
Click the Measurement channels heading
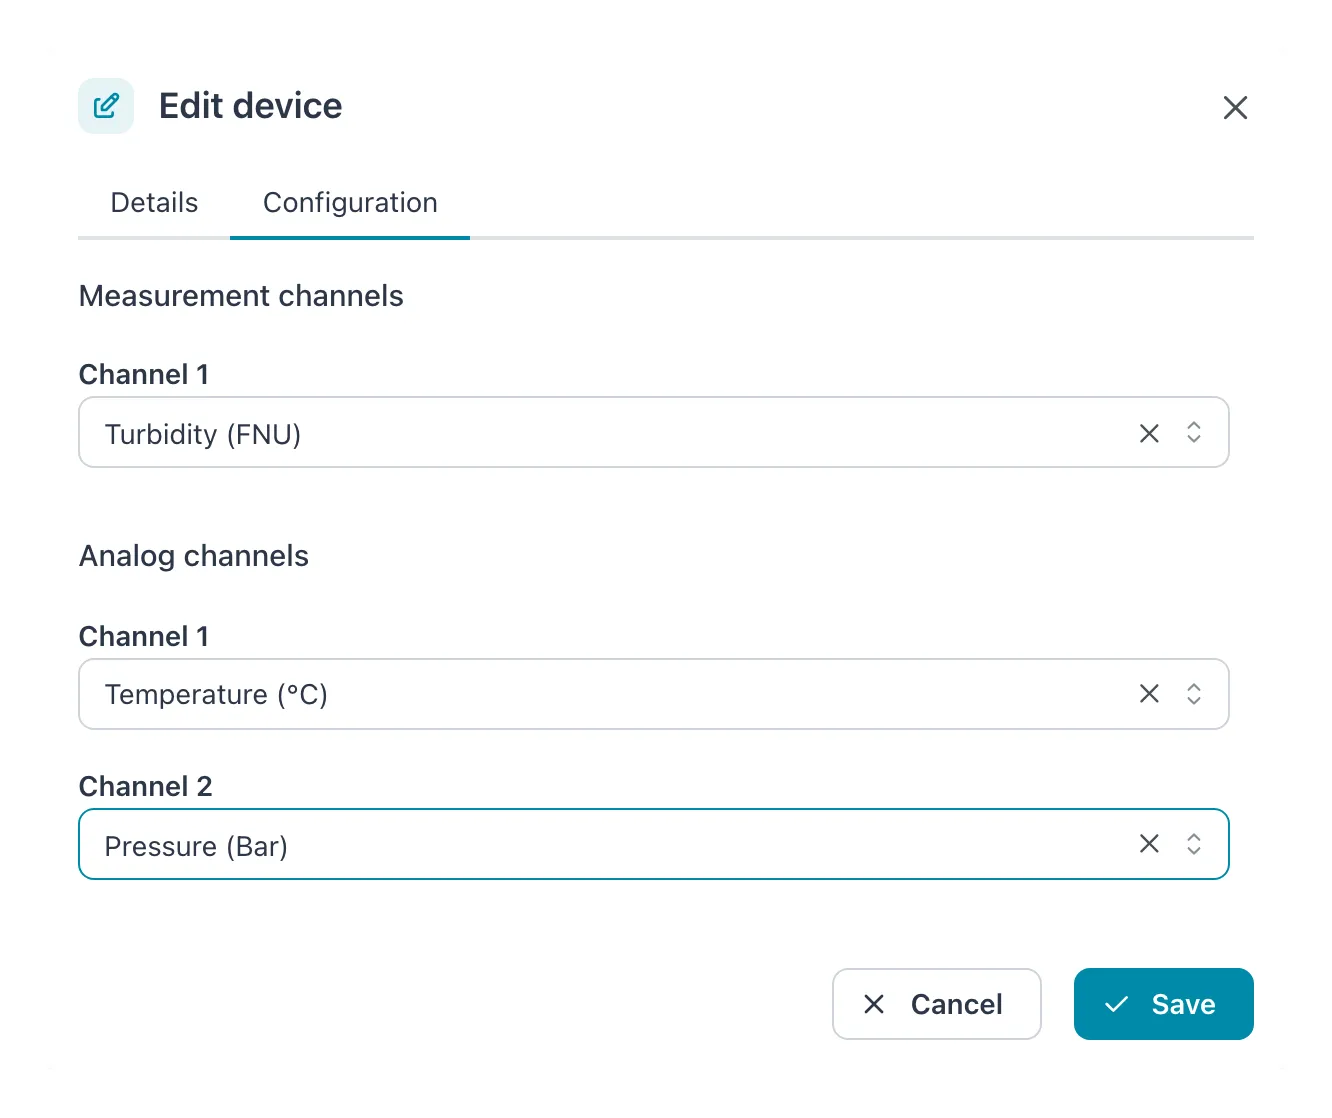tap(241, 296)
